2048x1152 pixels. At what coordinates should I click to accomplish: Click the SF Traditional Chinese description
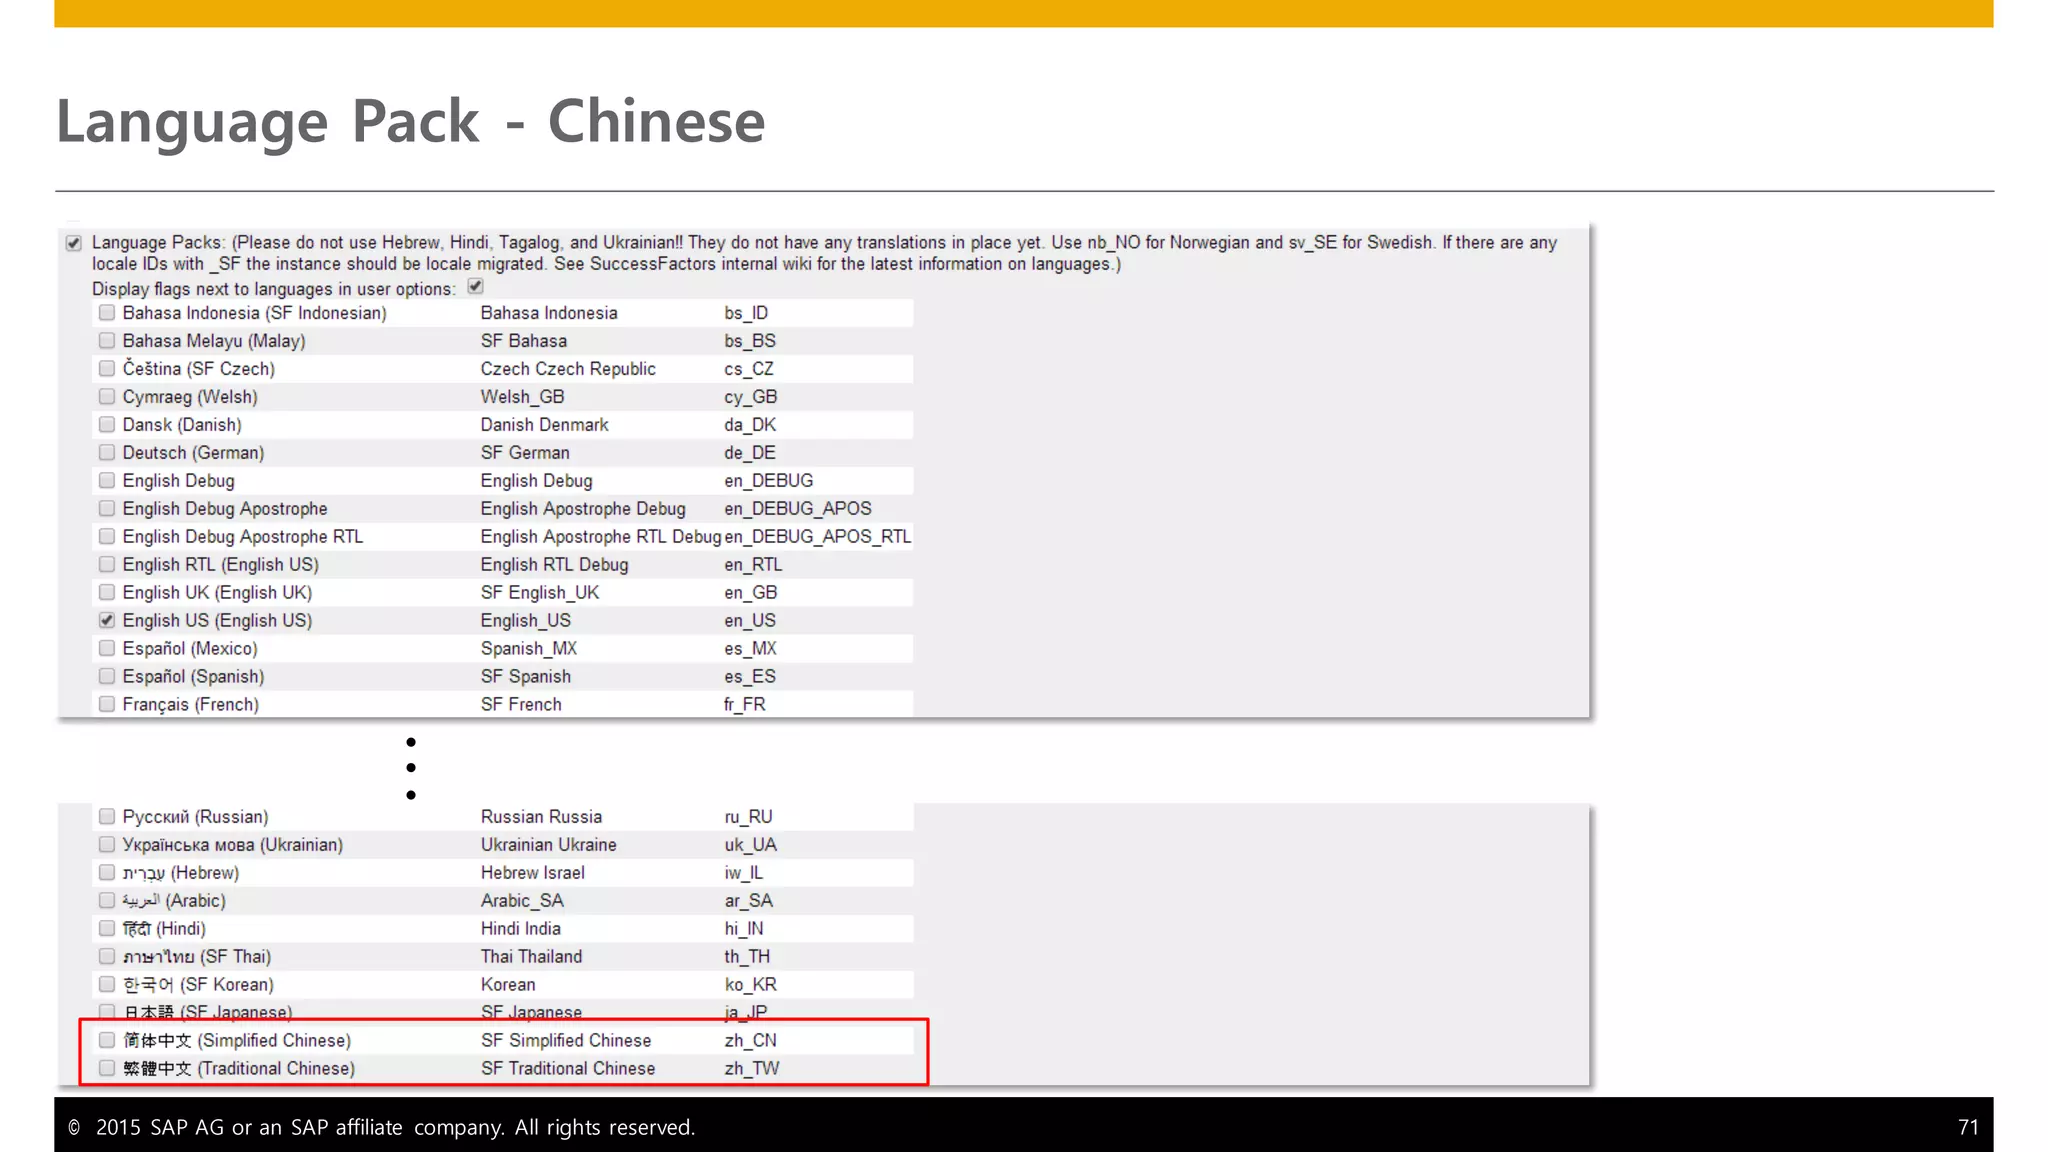(568, 1070)
